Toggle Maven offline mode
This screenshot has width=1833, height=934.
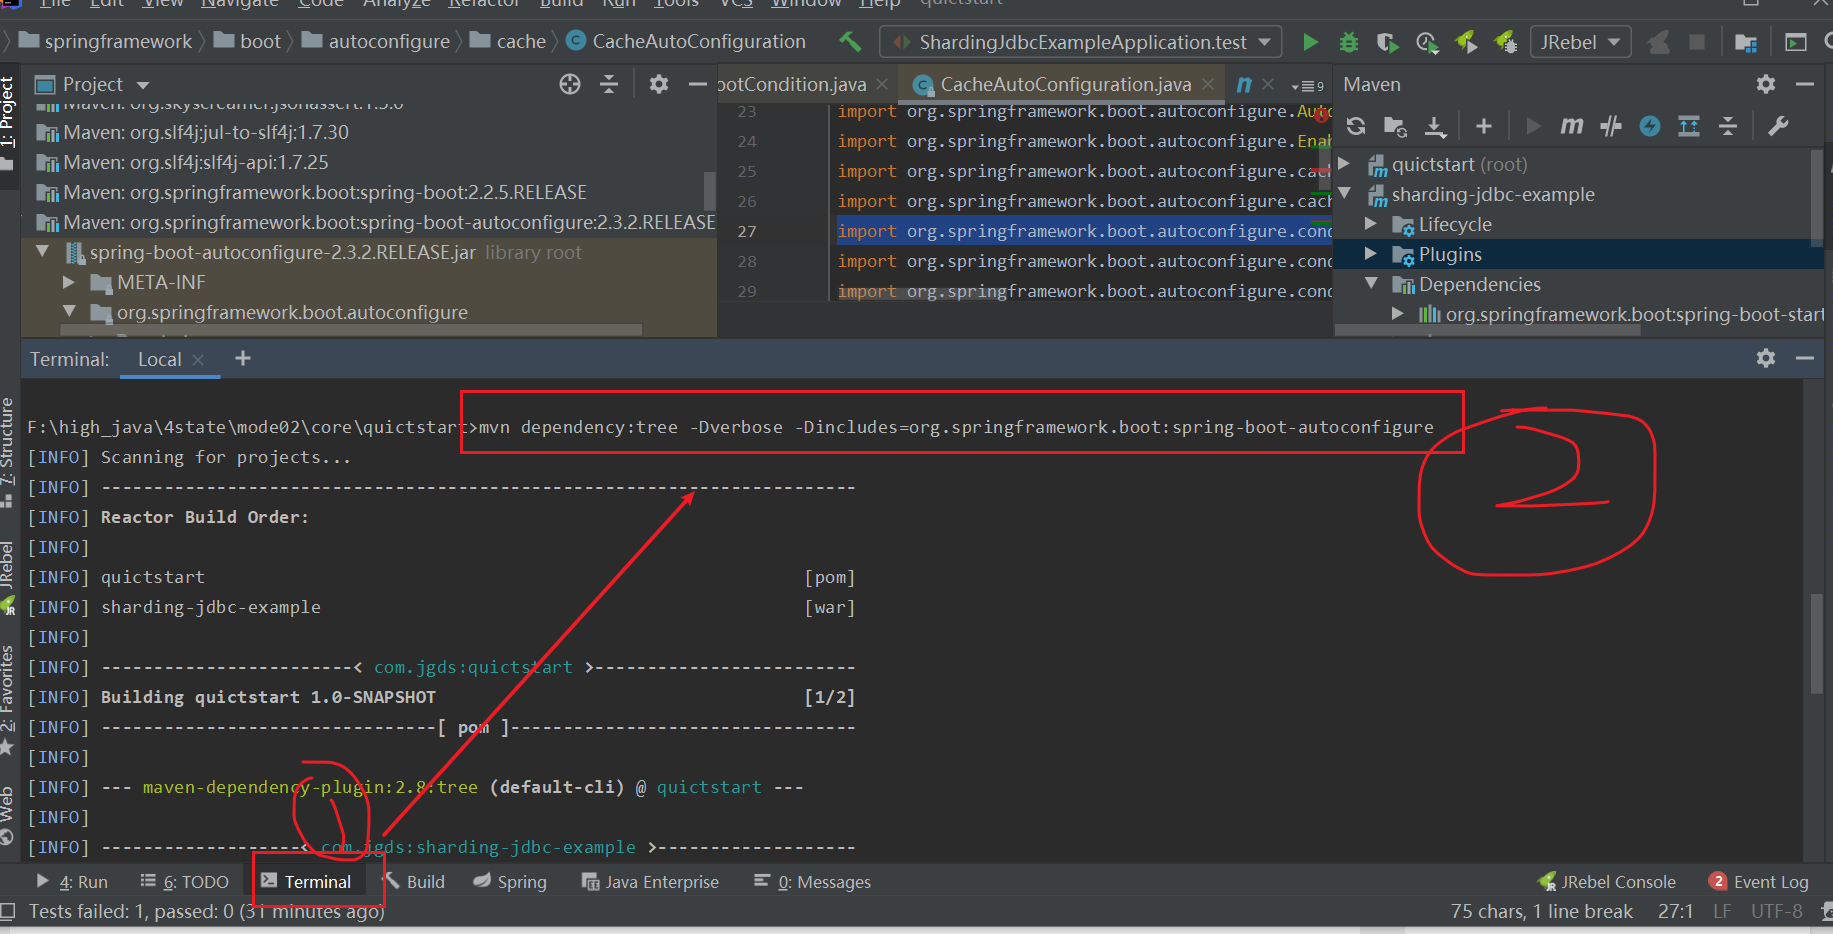pos(1611,126)
